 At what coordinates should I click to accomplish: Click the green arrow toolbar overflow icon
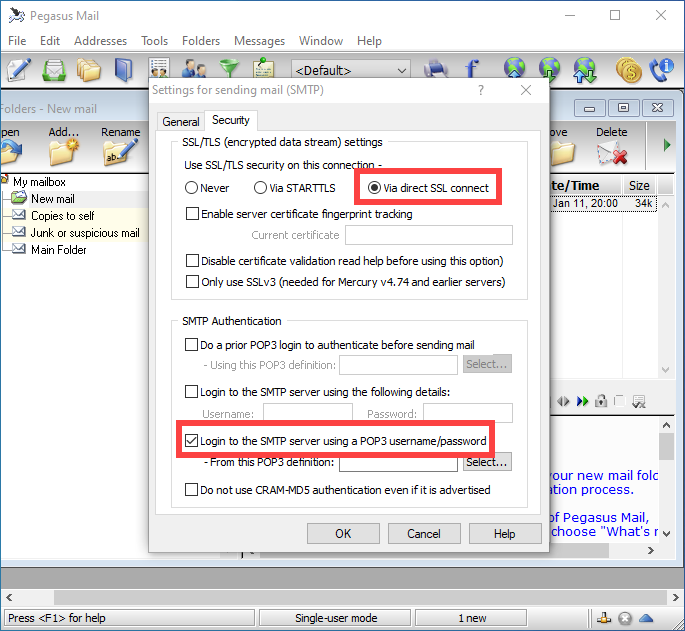pyautogui.click(x=667, y=145)
